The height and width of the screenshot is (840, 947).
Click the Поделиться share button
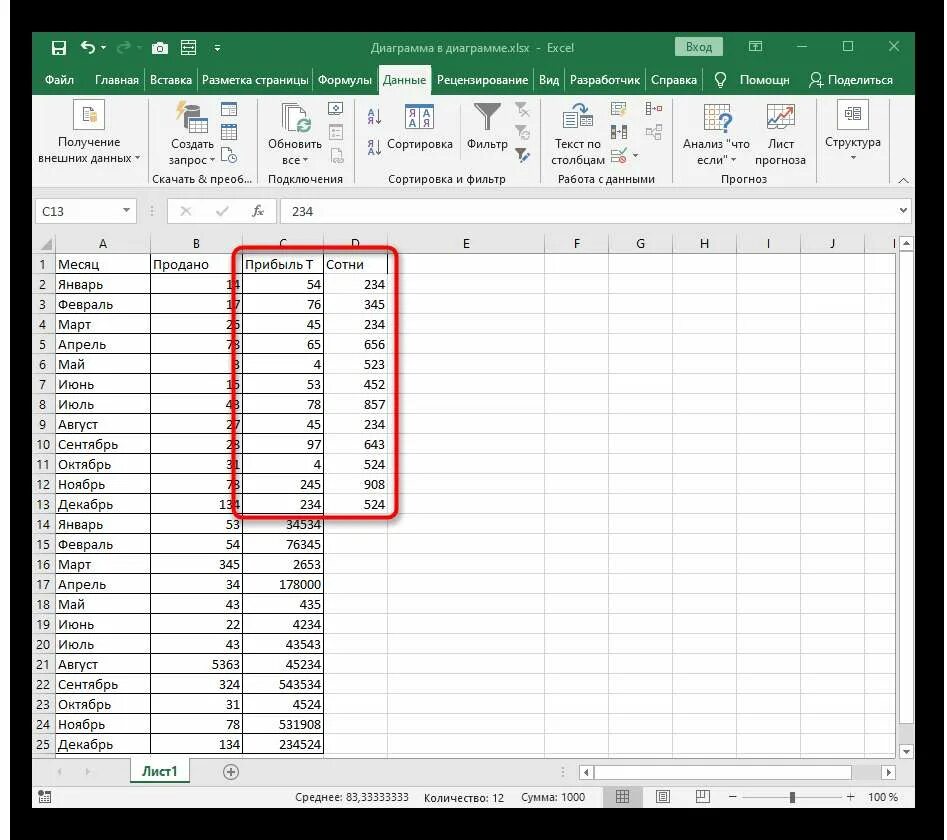pyautogui.click(x=850, y=80)
